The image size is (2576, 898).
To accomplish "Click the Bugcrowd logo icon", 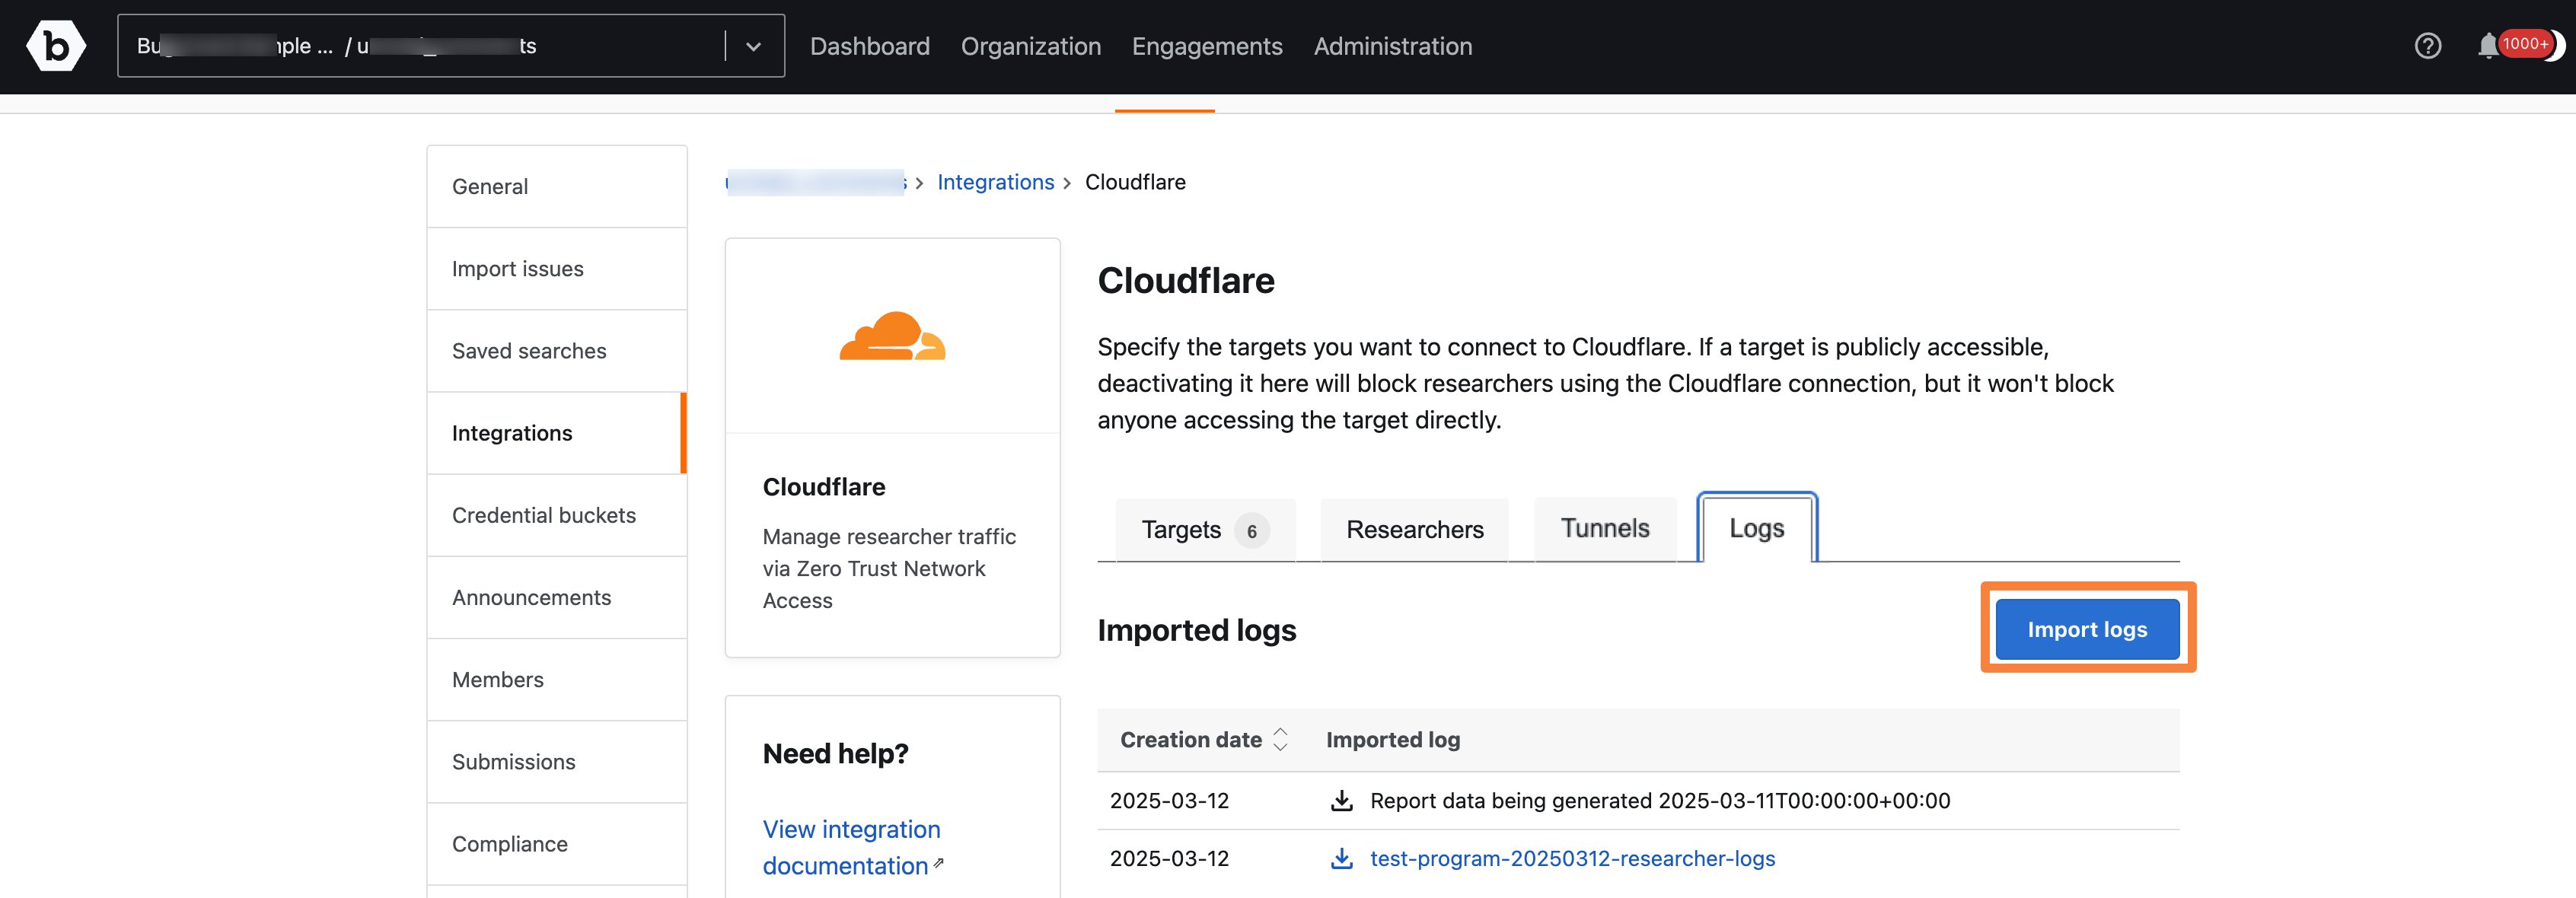I will 56,46.
